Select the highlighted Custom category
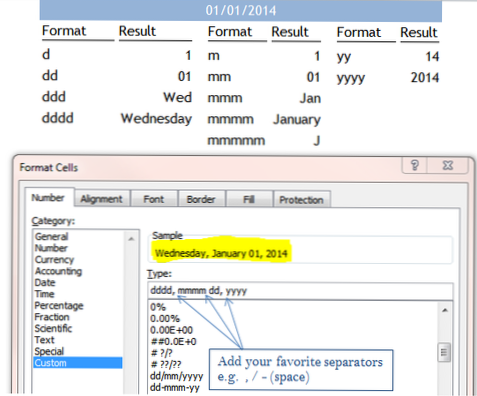Viewport: 477px width, 396px height. pyautogui.click(x=78, y=363)
